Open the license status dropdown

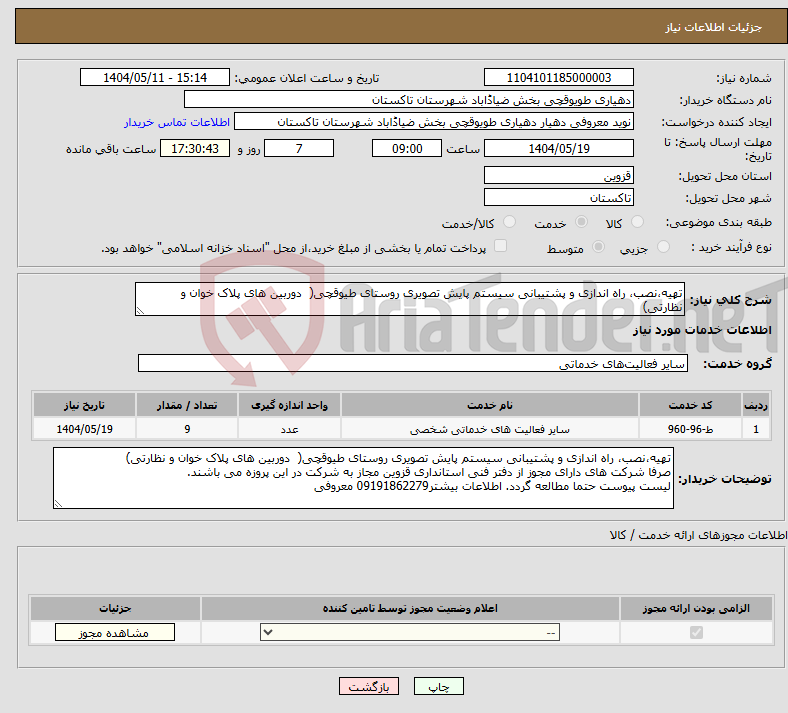click(410, 632)
